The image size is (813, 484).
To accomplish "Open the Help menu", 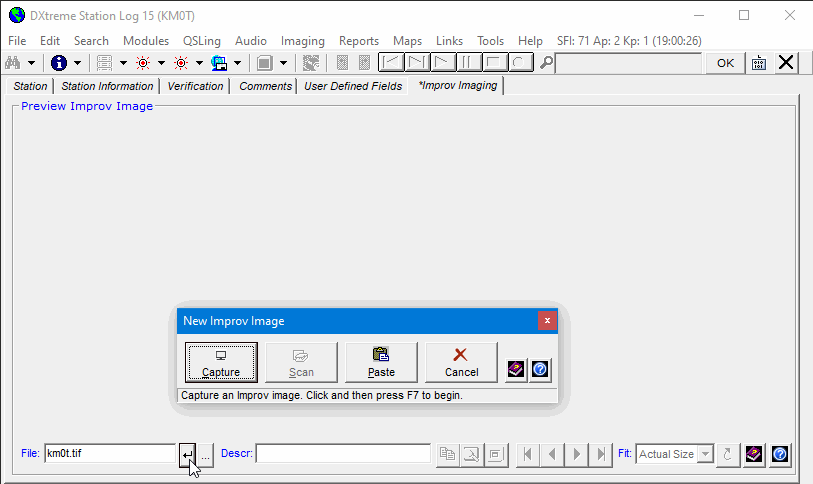I will pos(530,41).
